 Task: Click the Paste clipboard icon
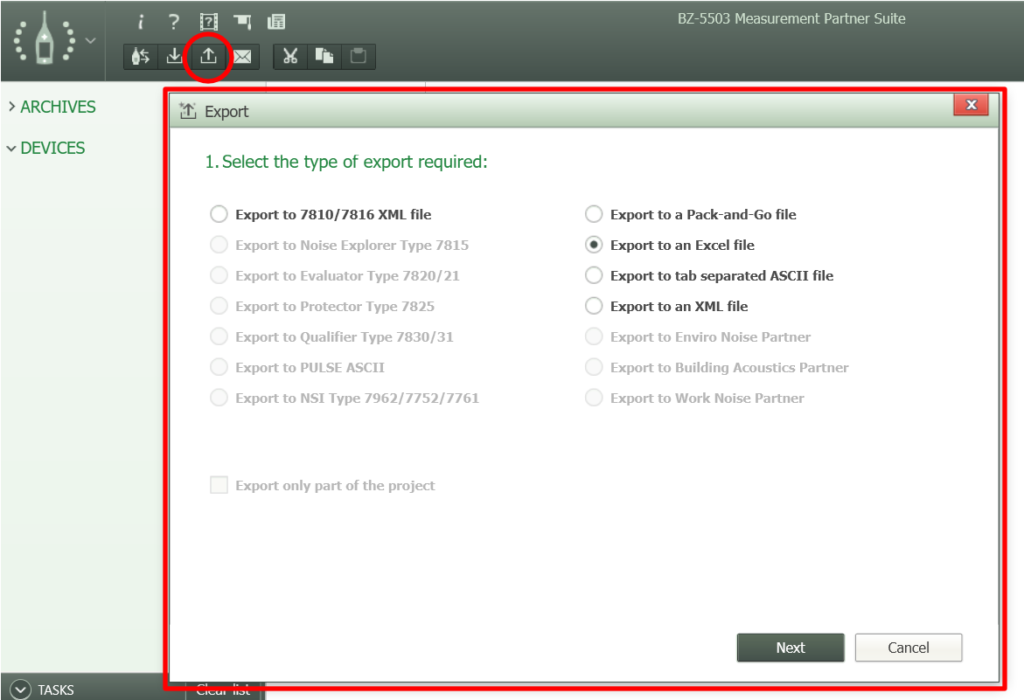[356, 56]
